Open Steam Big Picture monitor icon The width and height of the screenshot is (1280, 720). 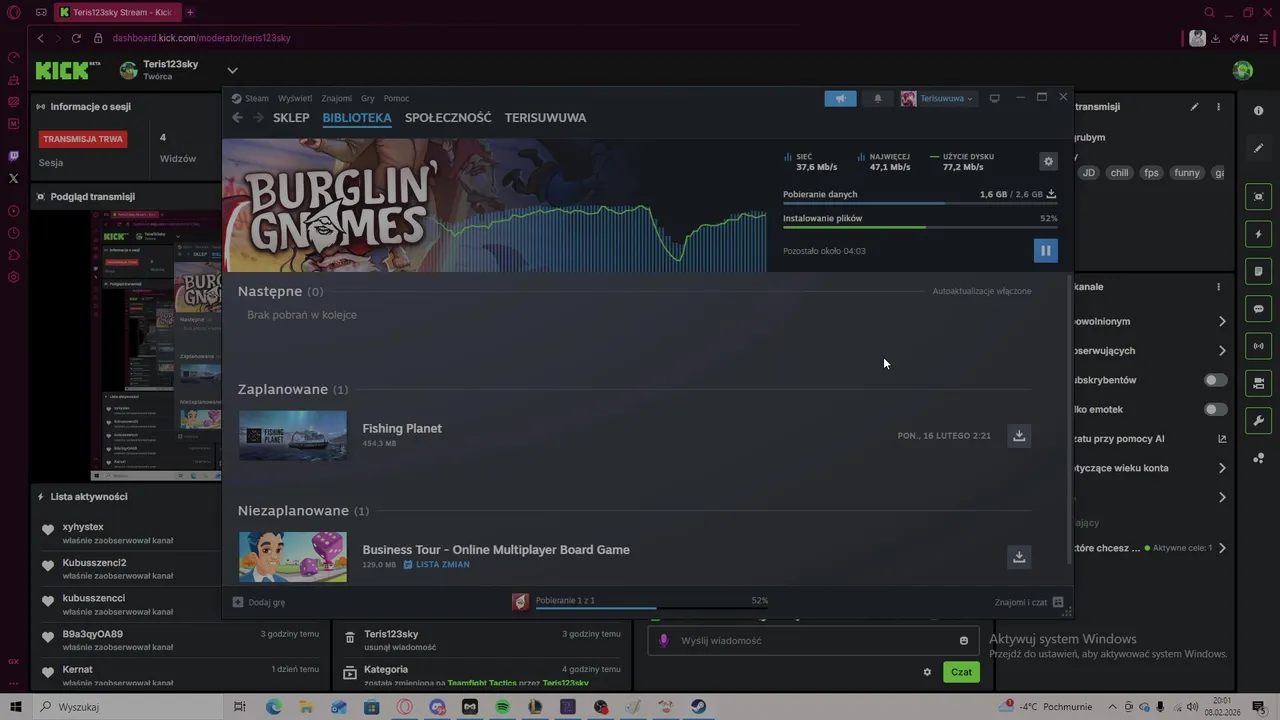coord(994,98)
